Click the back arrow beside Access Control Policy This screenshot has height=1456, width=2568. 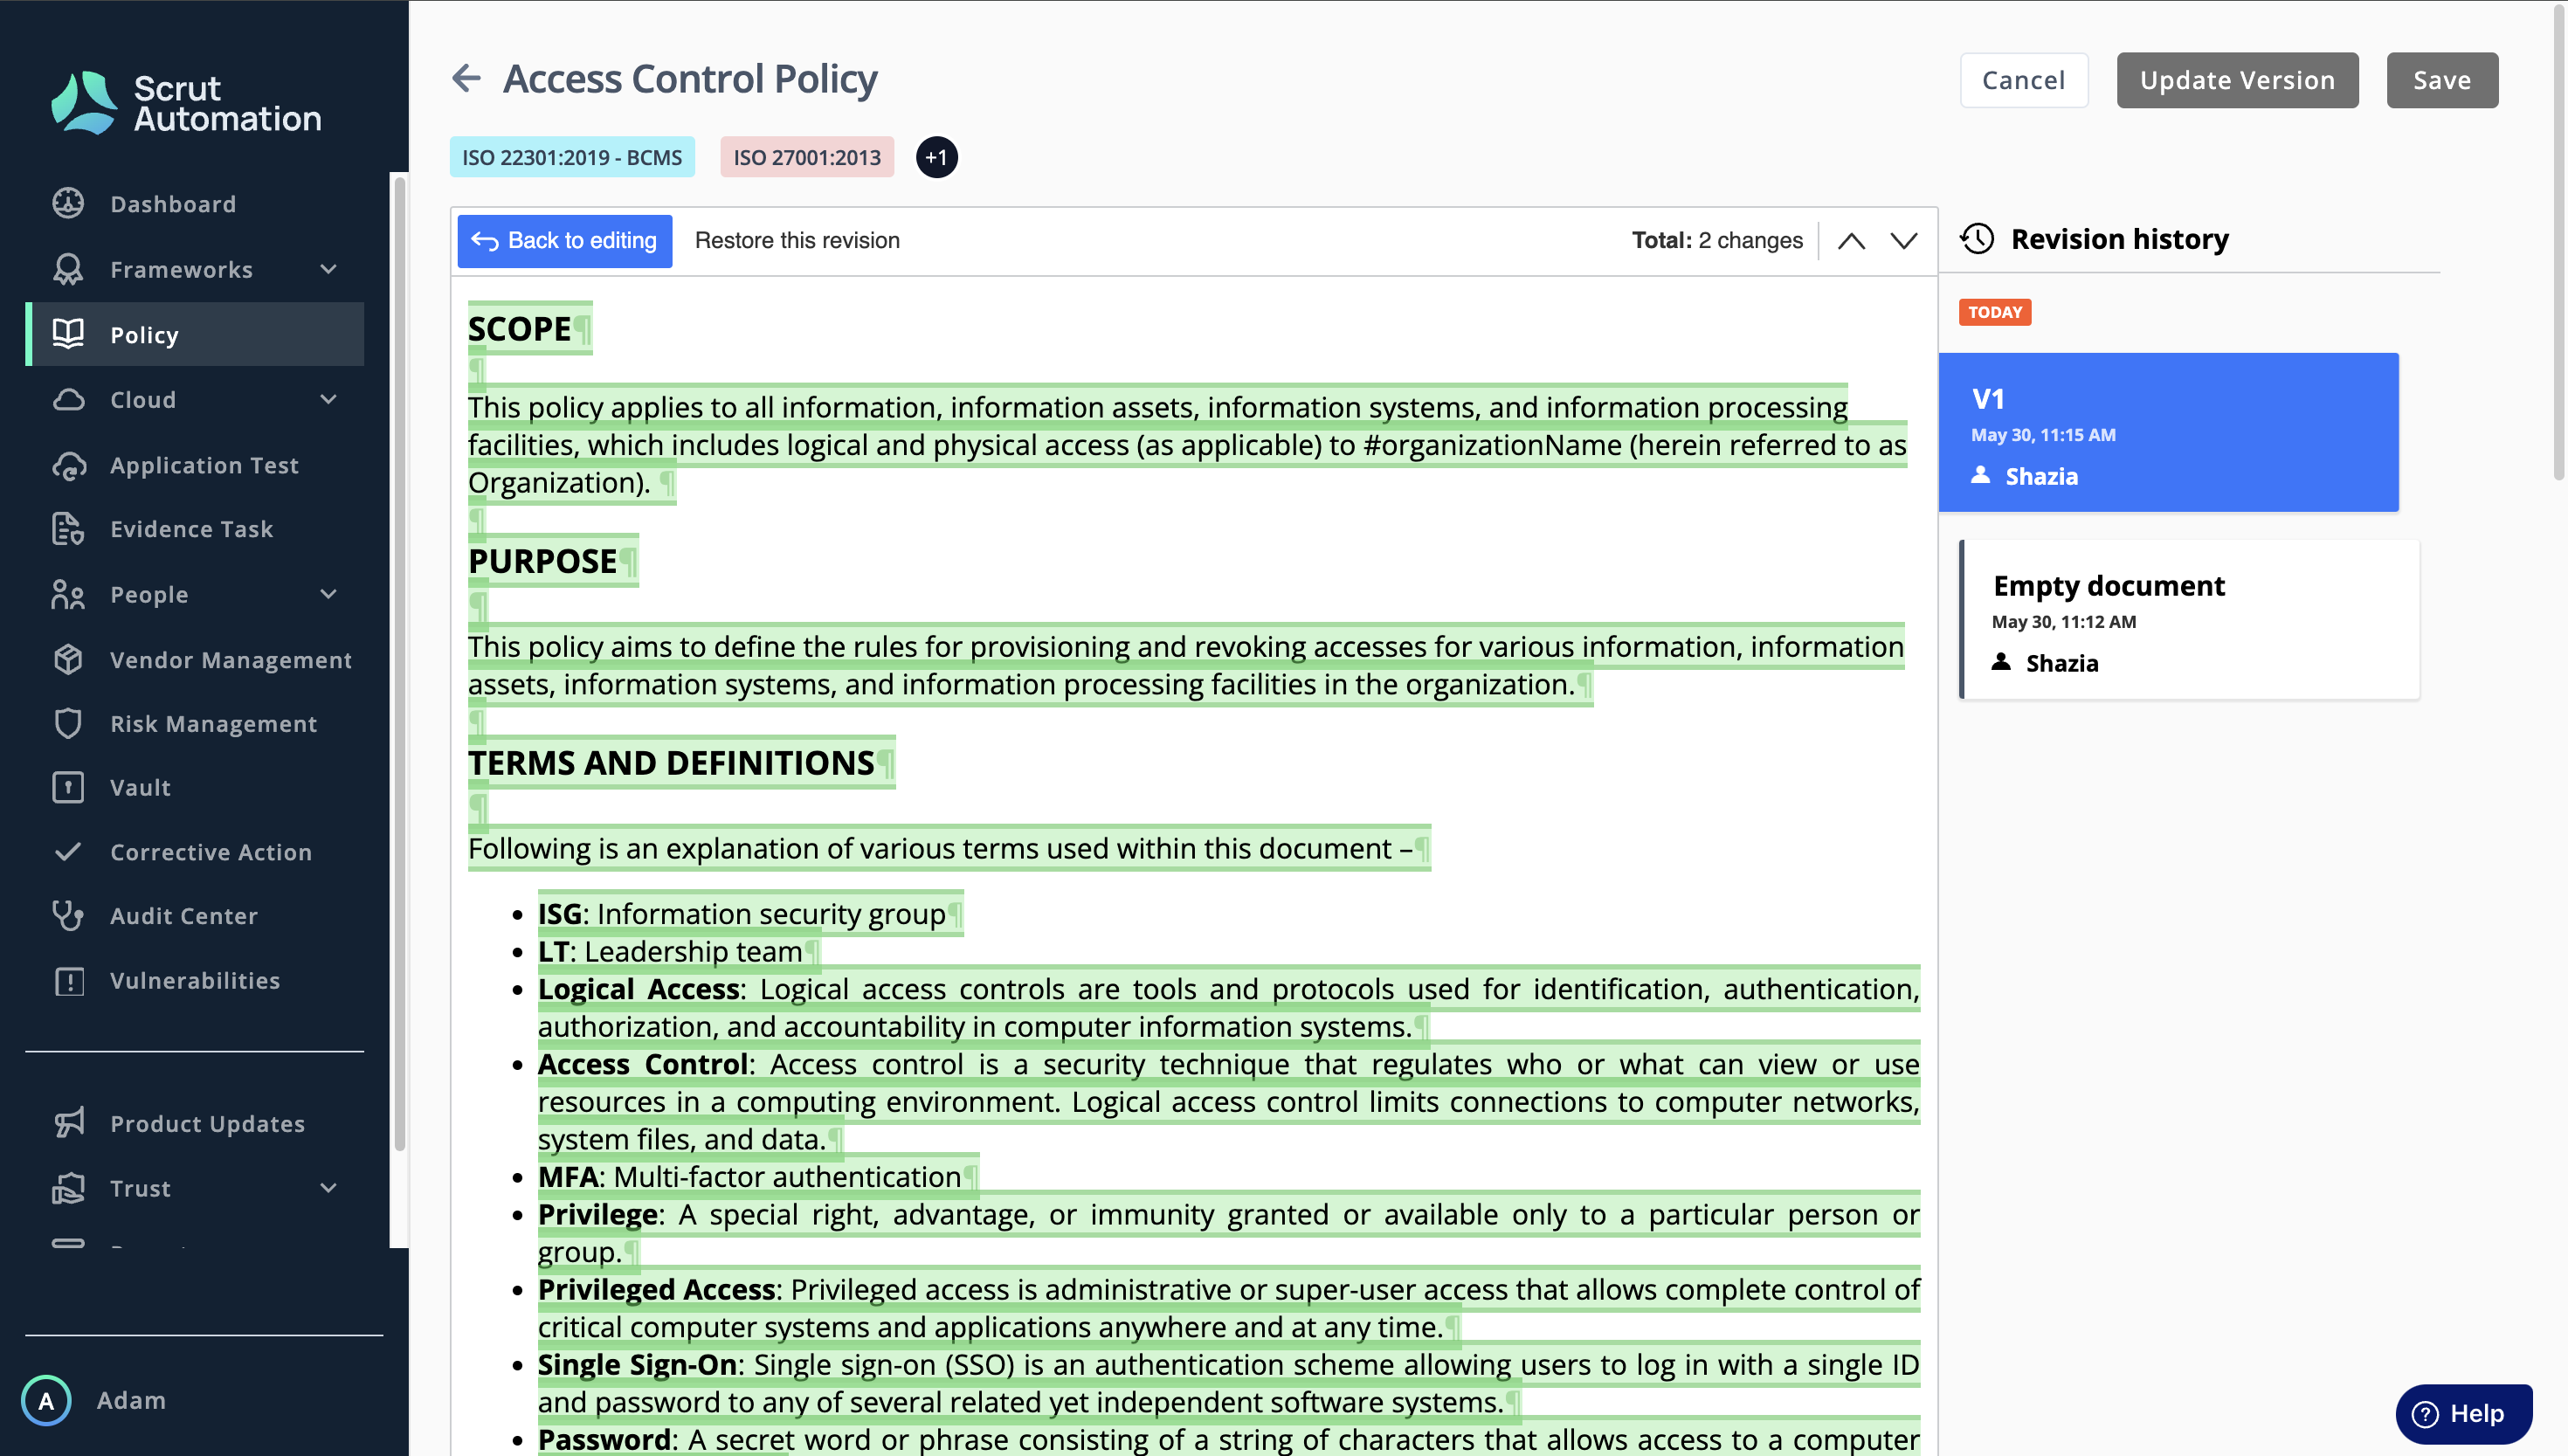[467, 78]
